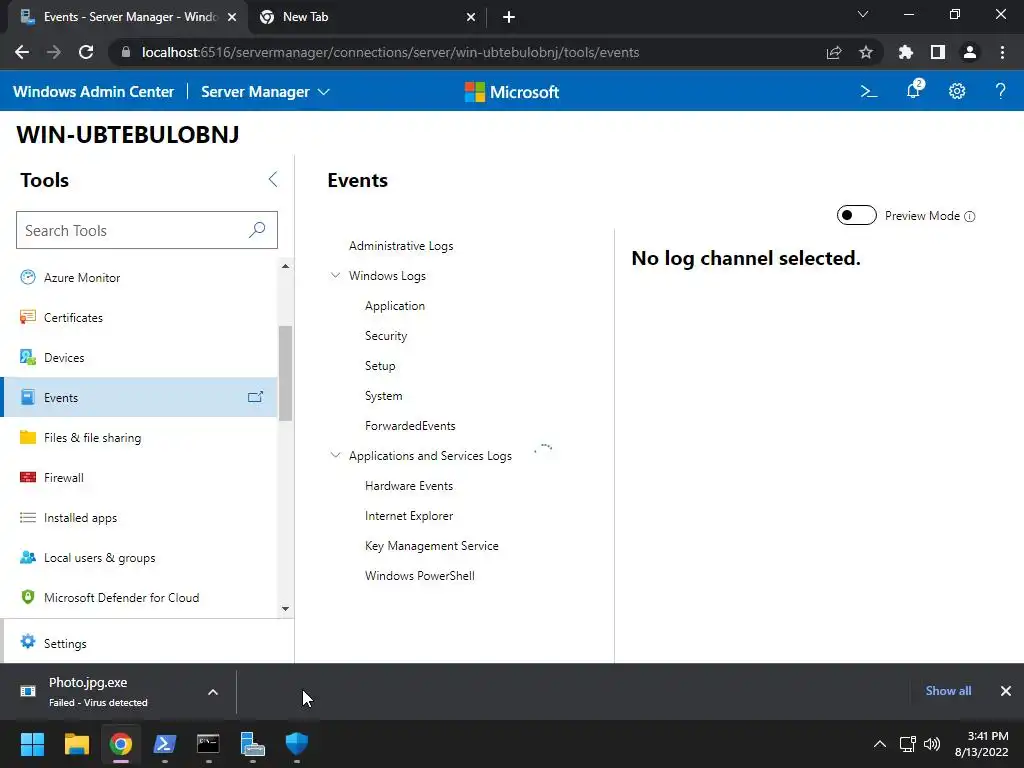Viewport: 1024px width, 768px height.
Task: Switch to the New Tab browser tab
Action: pyautogui.click(x=366, y=17)
